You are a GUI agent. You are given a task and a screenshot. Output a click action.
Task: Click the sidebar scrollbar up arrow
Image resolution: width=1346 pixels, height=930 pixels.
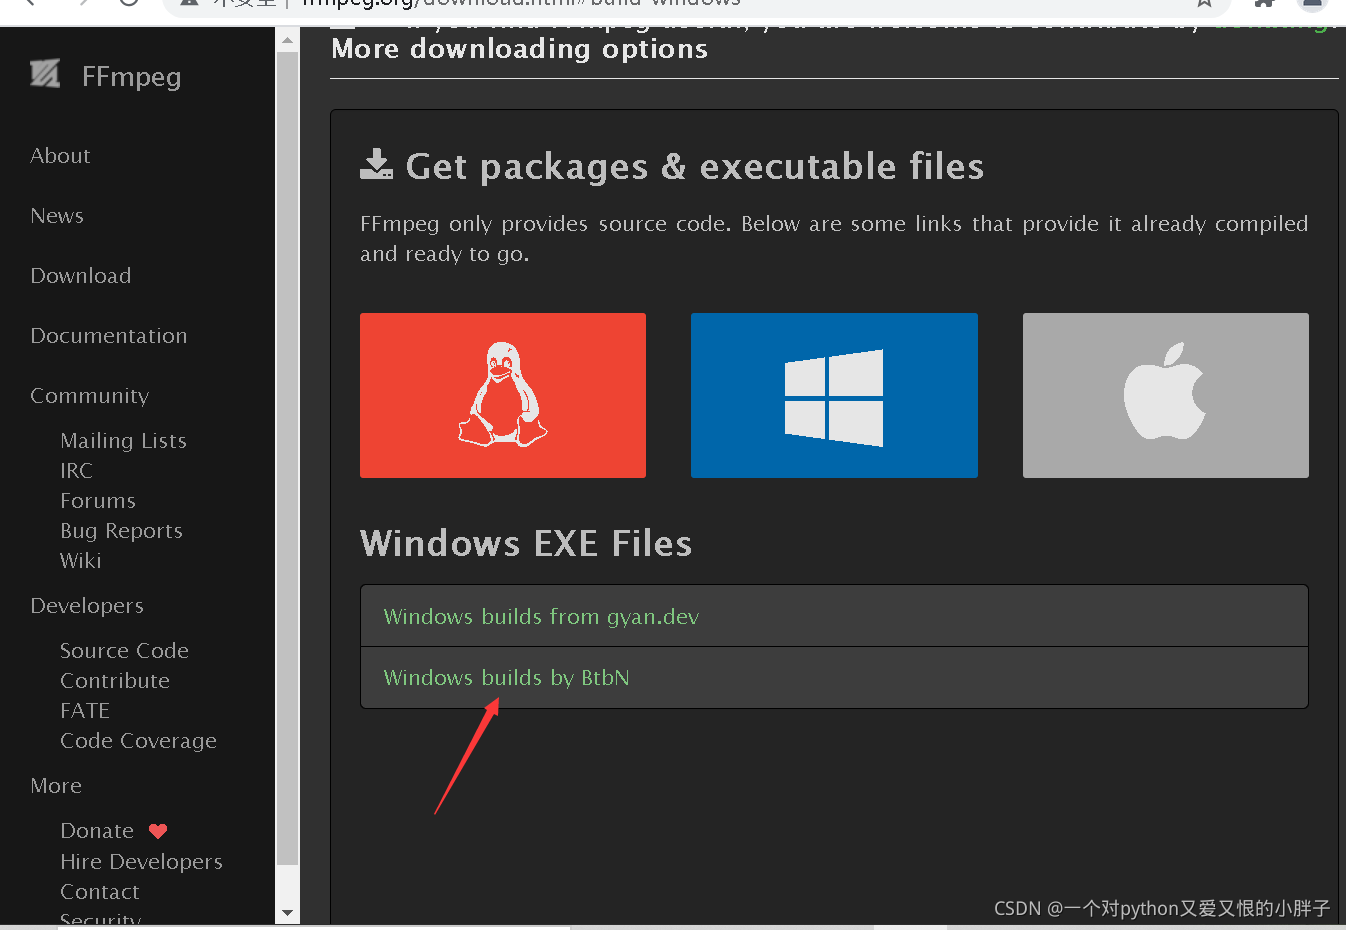287,41
